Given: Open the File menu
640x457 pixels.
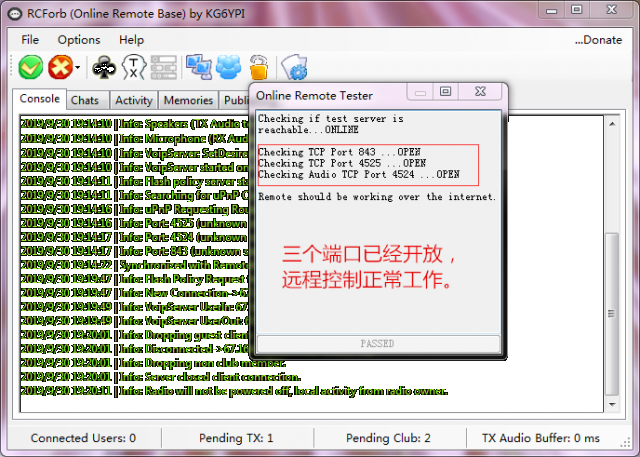Looking at the screenshot, I should pos(30,40).
